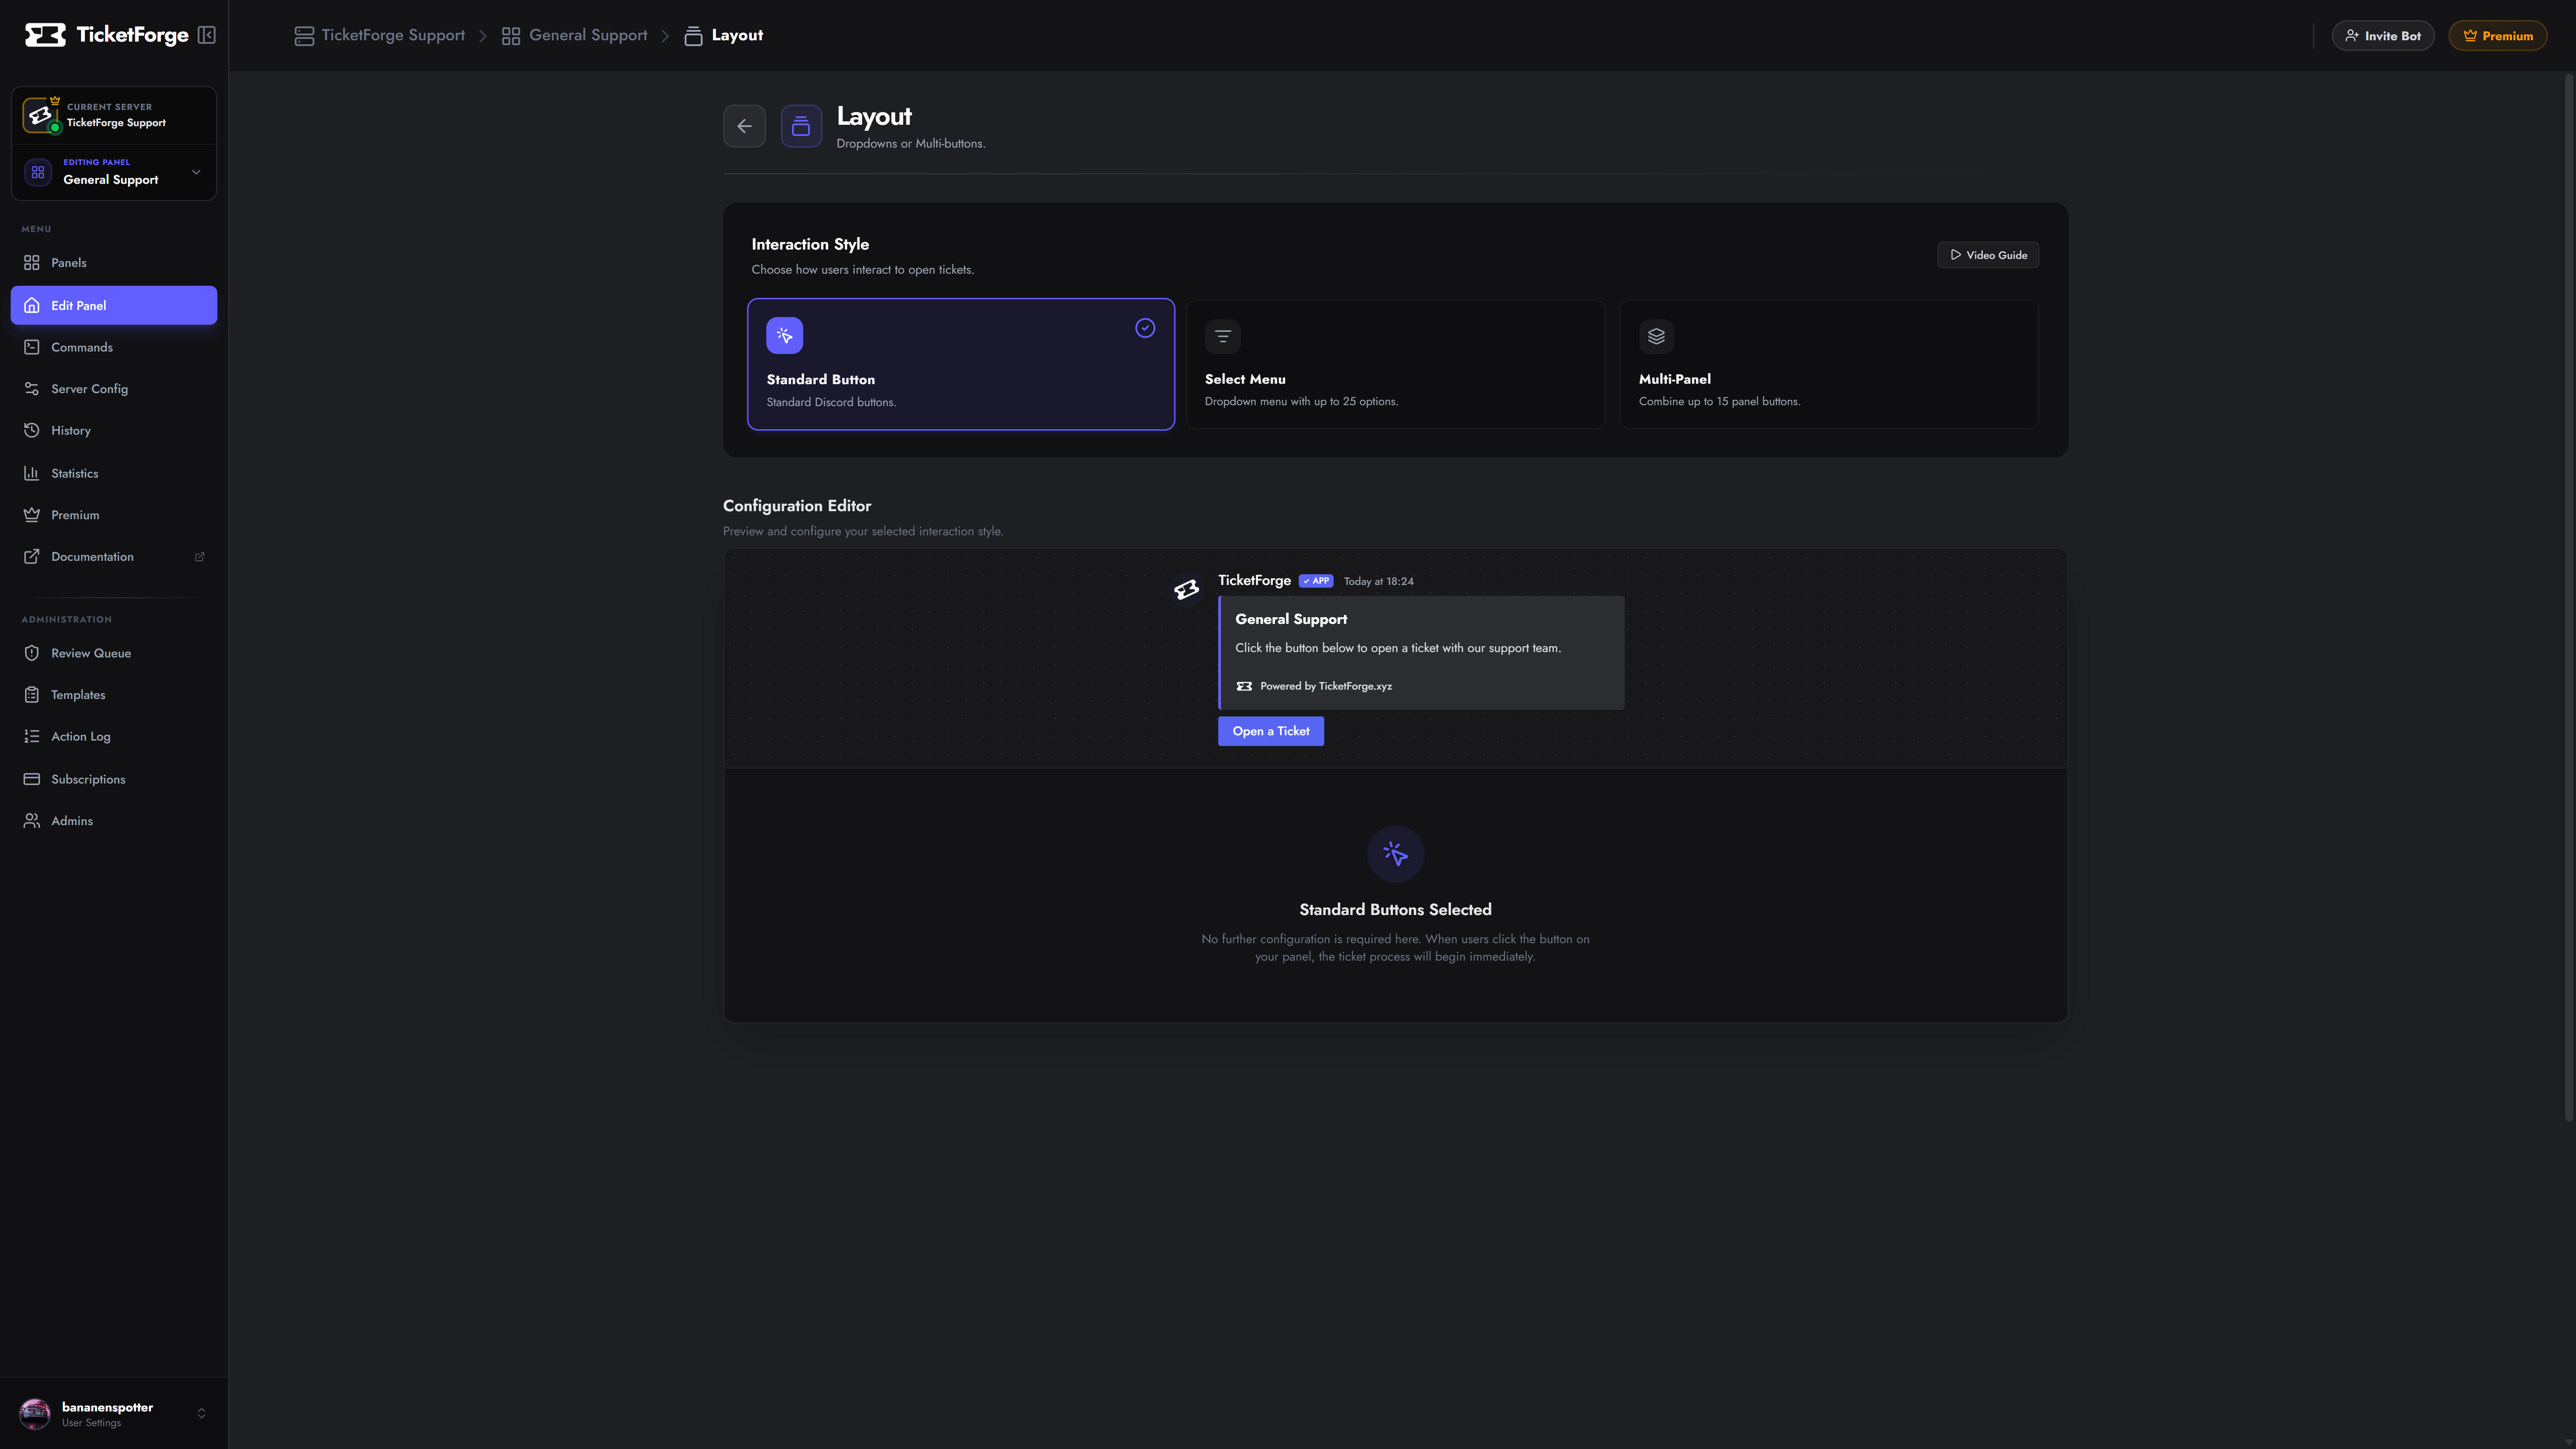Click the TicketForge logo in the sidebar
The height and width of the screenshot is (1449, 2576).
[106, 35]
